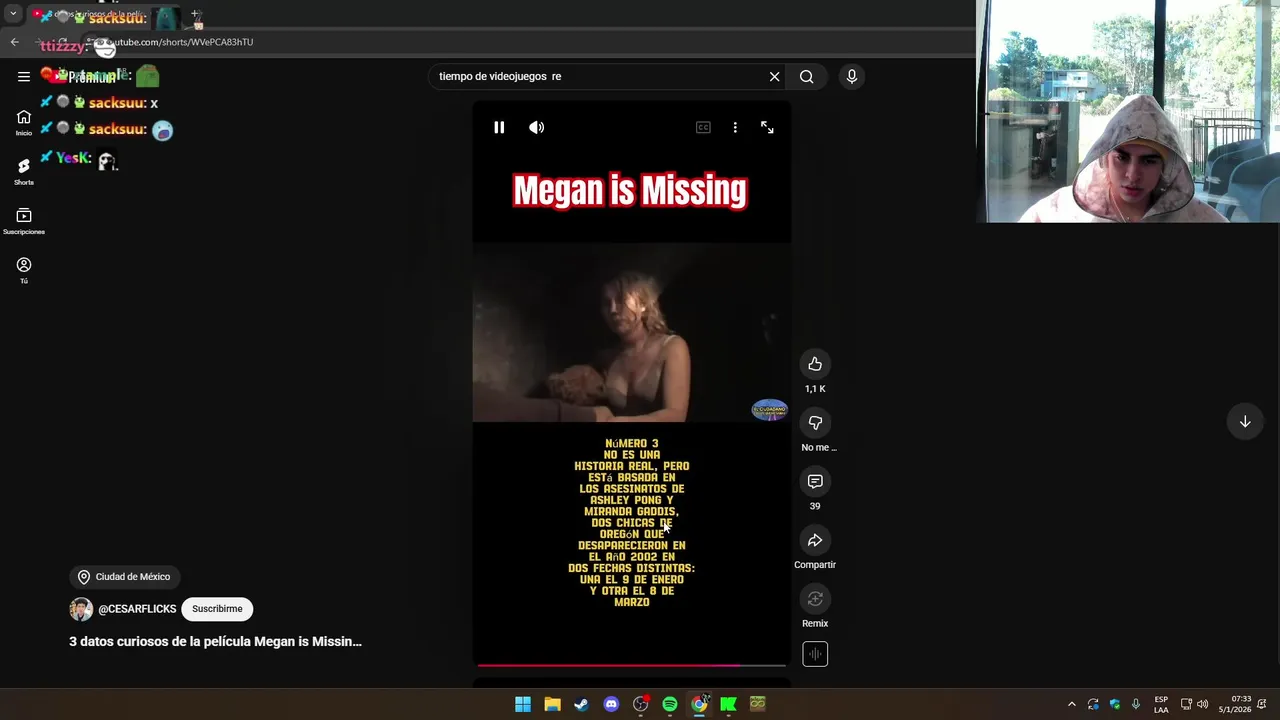Open the @CESARFLICKS channel link
Viewport: 1280px width, 720px height.
coord(137,609)
